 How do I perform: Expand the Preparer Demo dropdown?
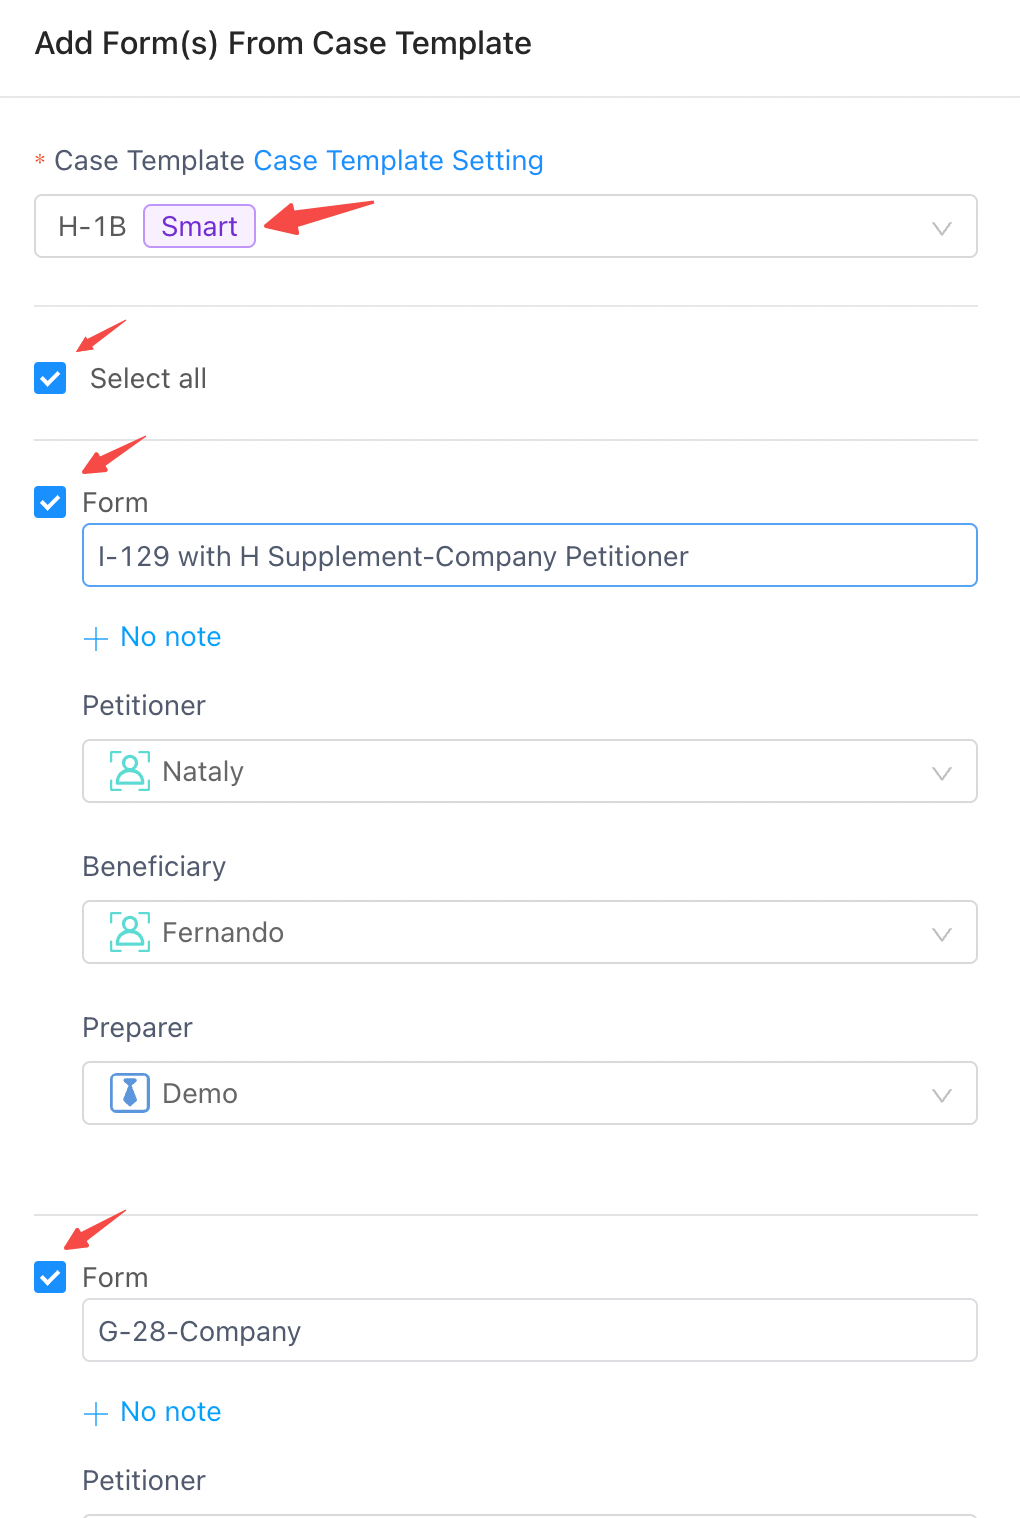[x=530, y=1093]
